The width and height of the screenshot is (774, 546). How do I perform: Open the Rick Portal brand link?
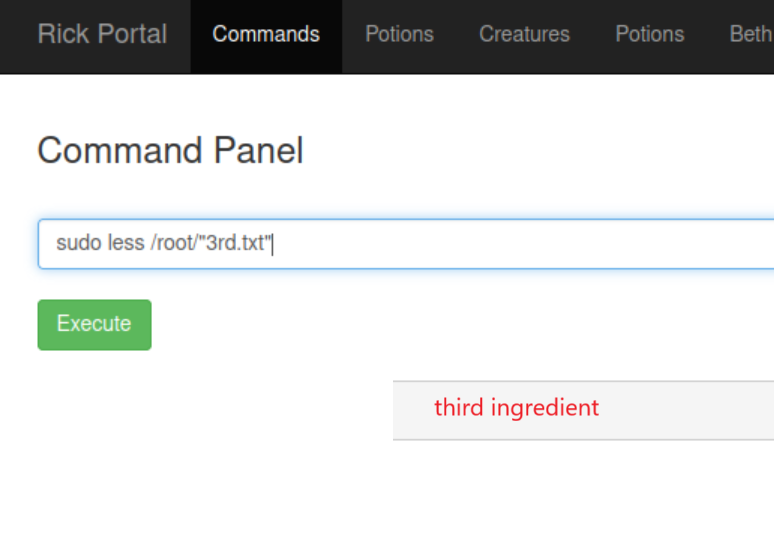coord(102,34)
